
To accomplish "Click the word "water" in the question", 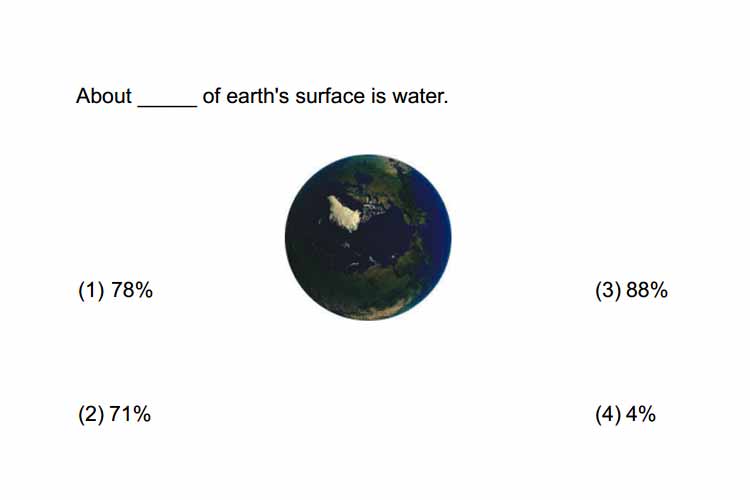I will tap(419, 96).
